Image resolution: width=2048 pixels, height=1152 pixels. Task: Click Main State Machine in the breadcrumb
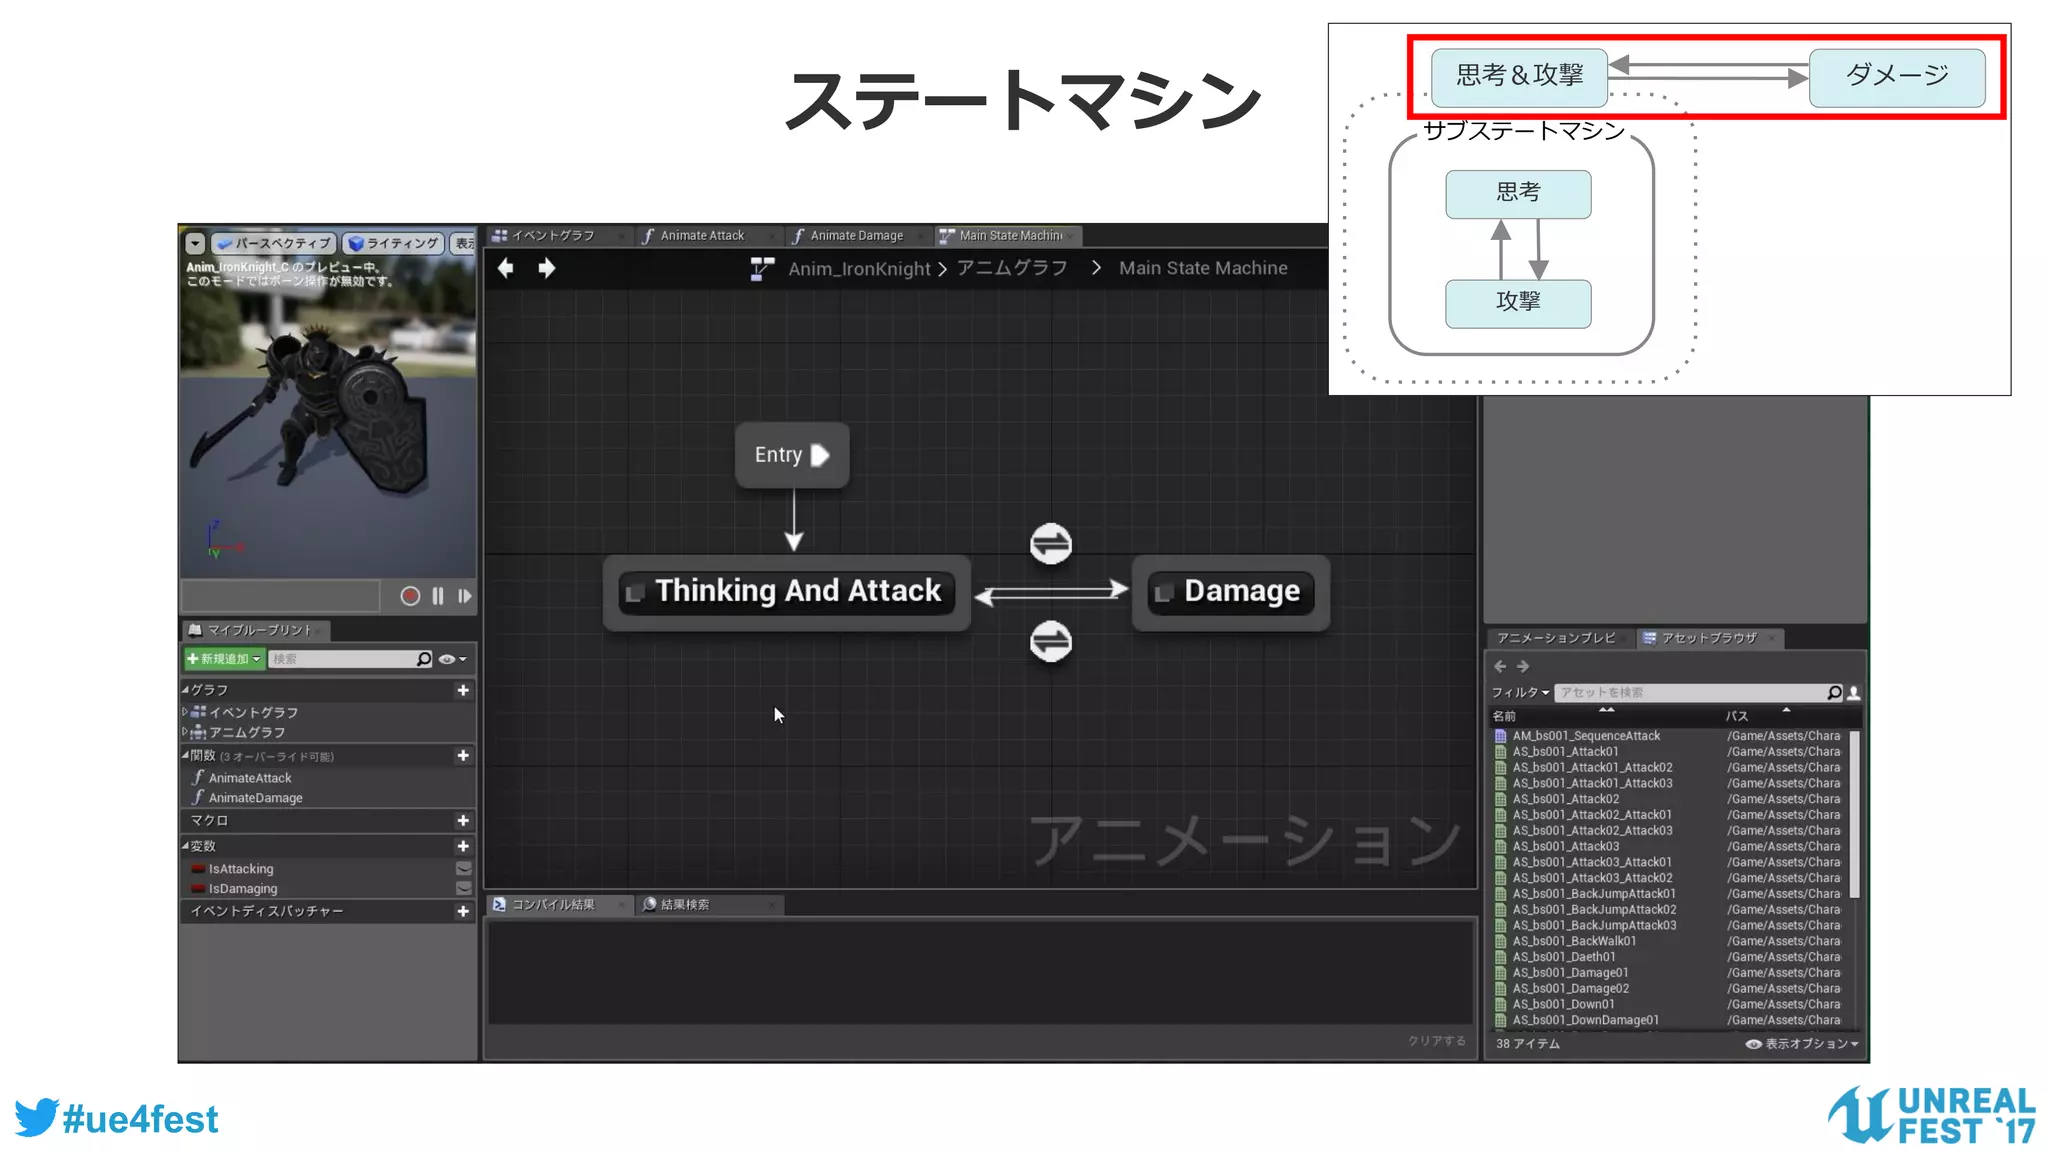(1203, 268)
